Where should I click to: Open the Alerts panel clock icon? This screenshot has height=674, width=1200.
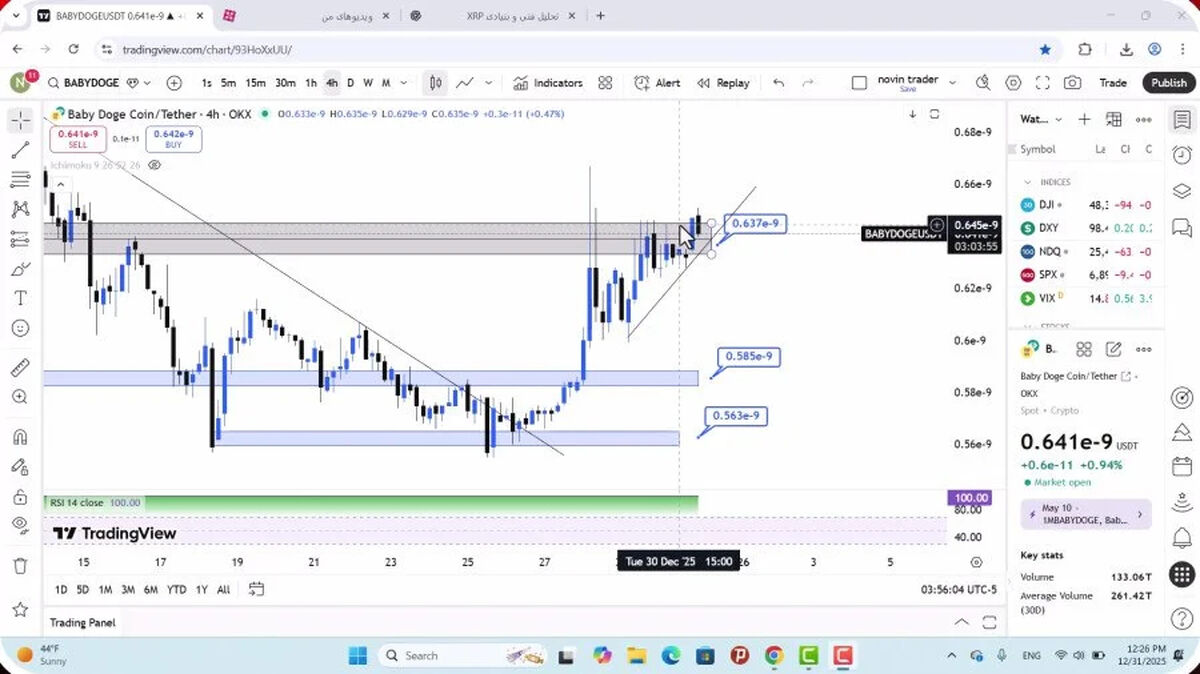tap(1182, 155)
